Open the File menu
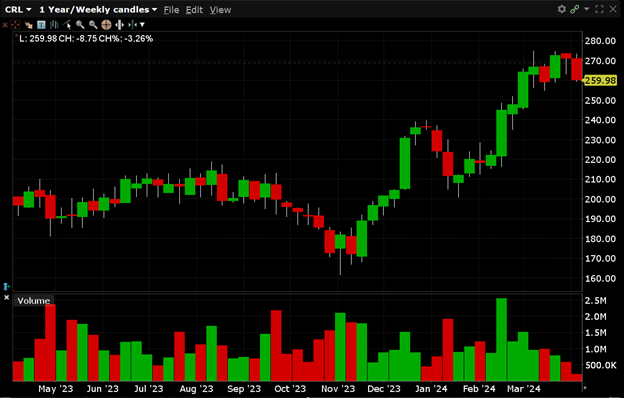Screen dimensions: 624x398 [x=172, y=10]
